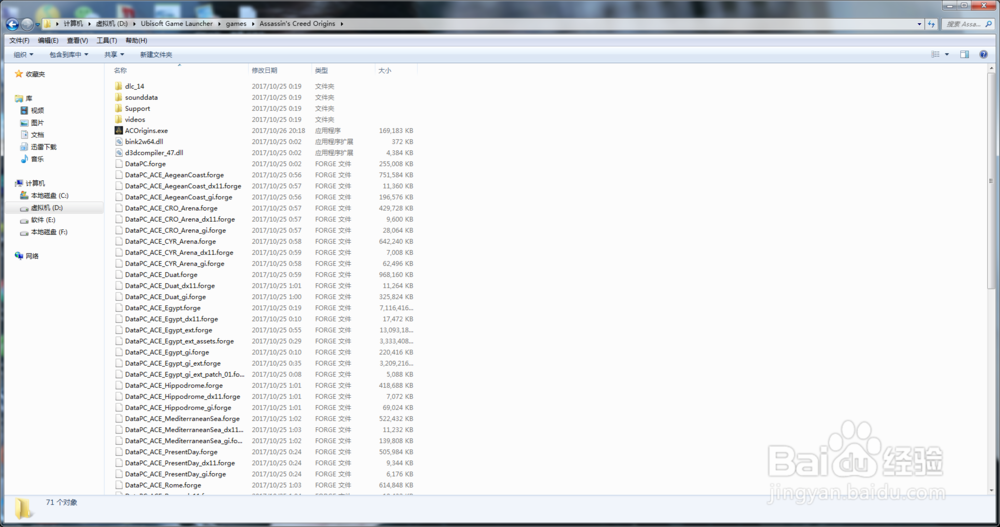Select the bink2w64.dll file icon

(119, 142)
